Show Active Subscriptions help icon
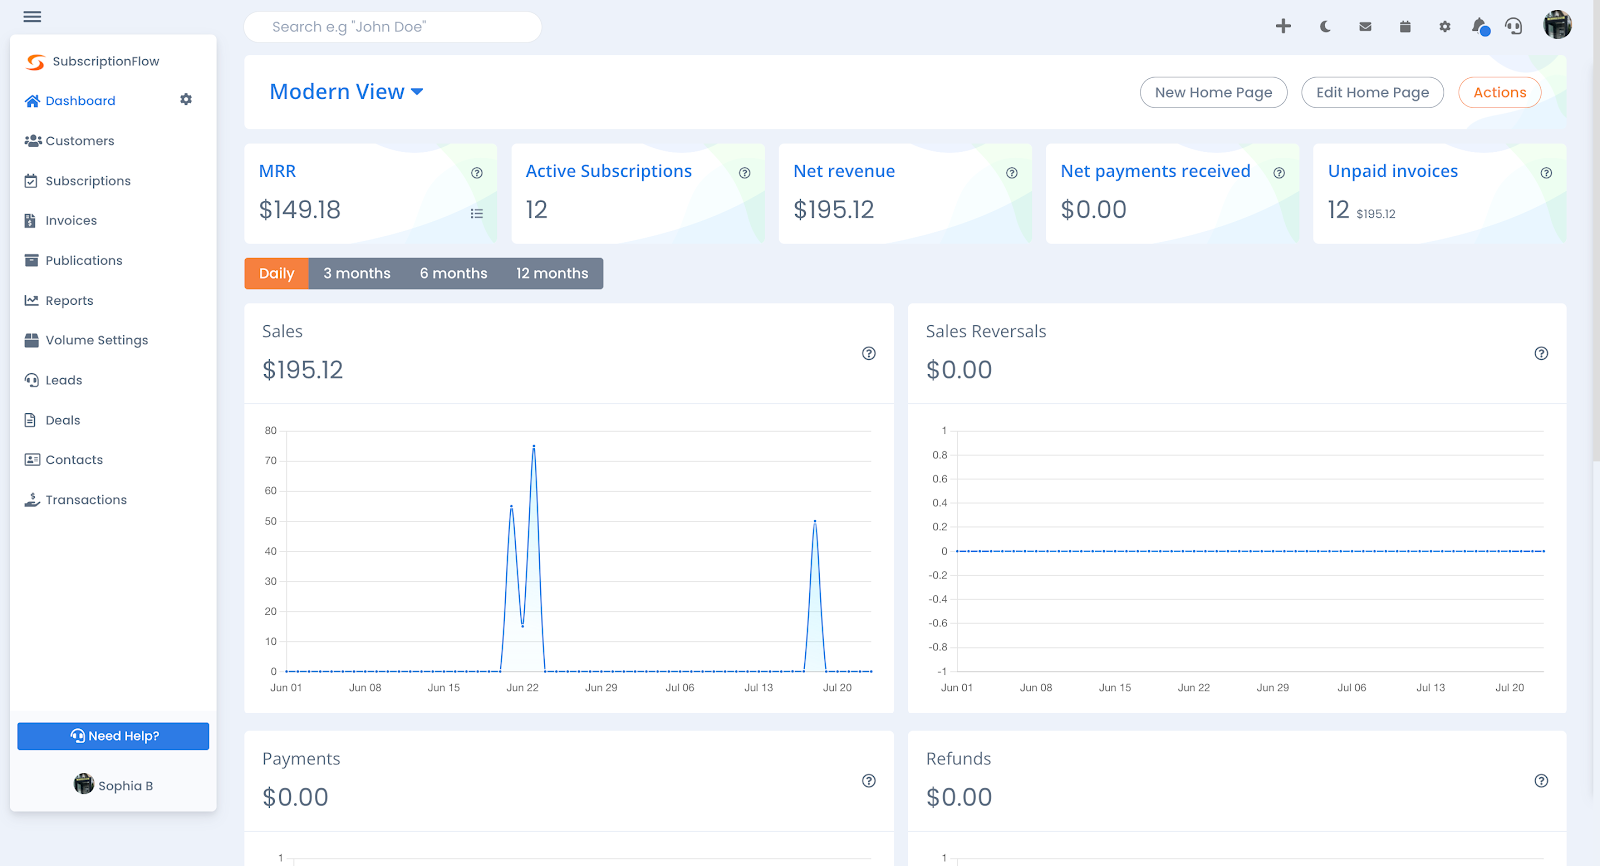This screenshot has width=1600, height=866. coord(745,173)
